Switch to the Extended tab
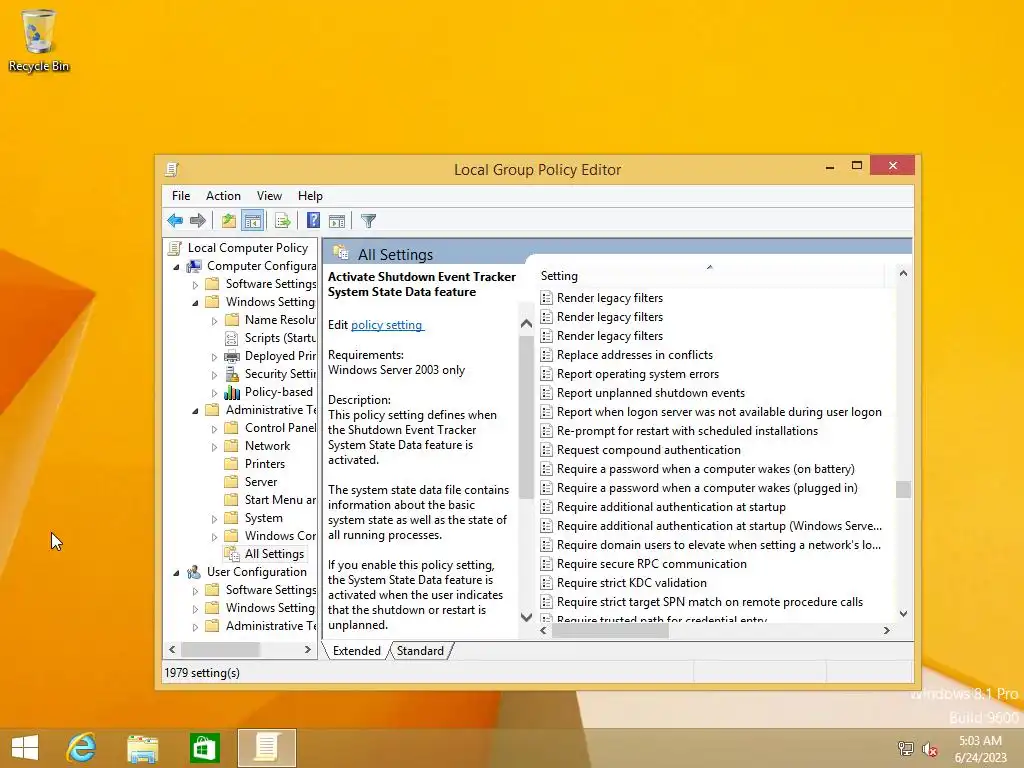Image resolution: width=1024 pixels, height=768 pixels. (x=357, y=651)
